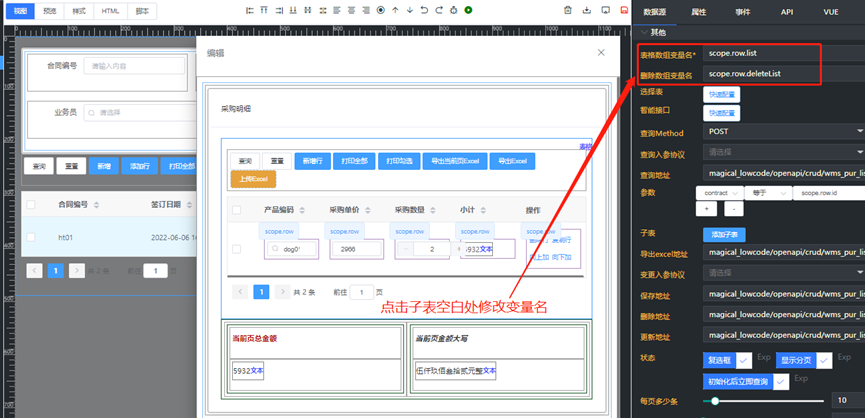This screenshot has height=418, width=865.
Task: Tick the header checkbox in 采购明细 table
Action: (237, 210)
